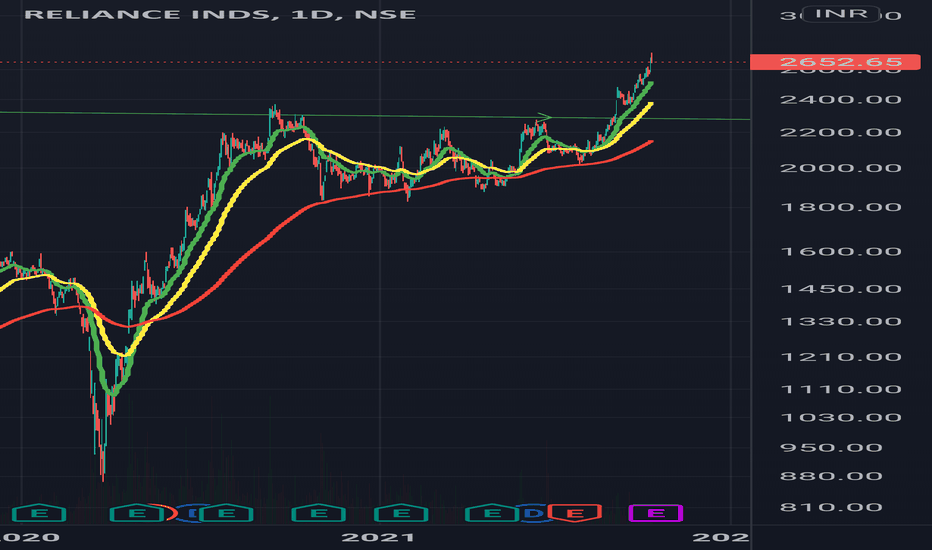Click the 950.00 price axis label
Image resolution: width=932 pixels, height=550 pixels.
[831, 448]
